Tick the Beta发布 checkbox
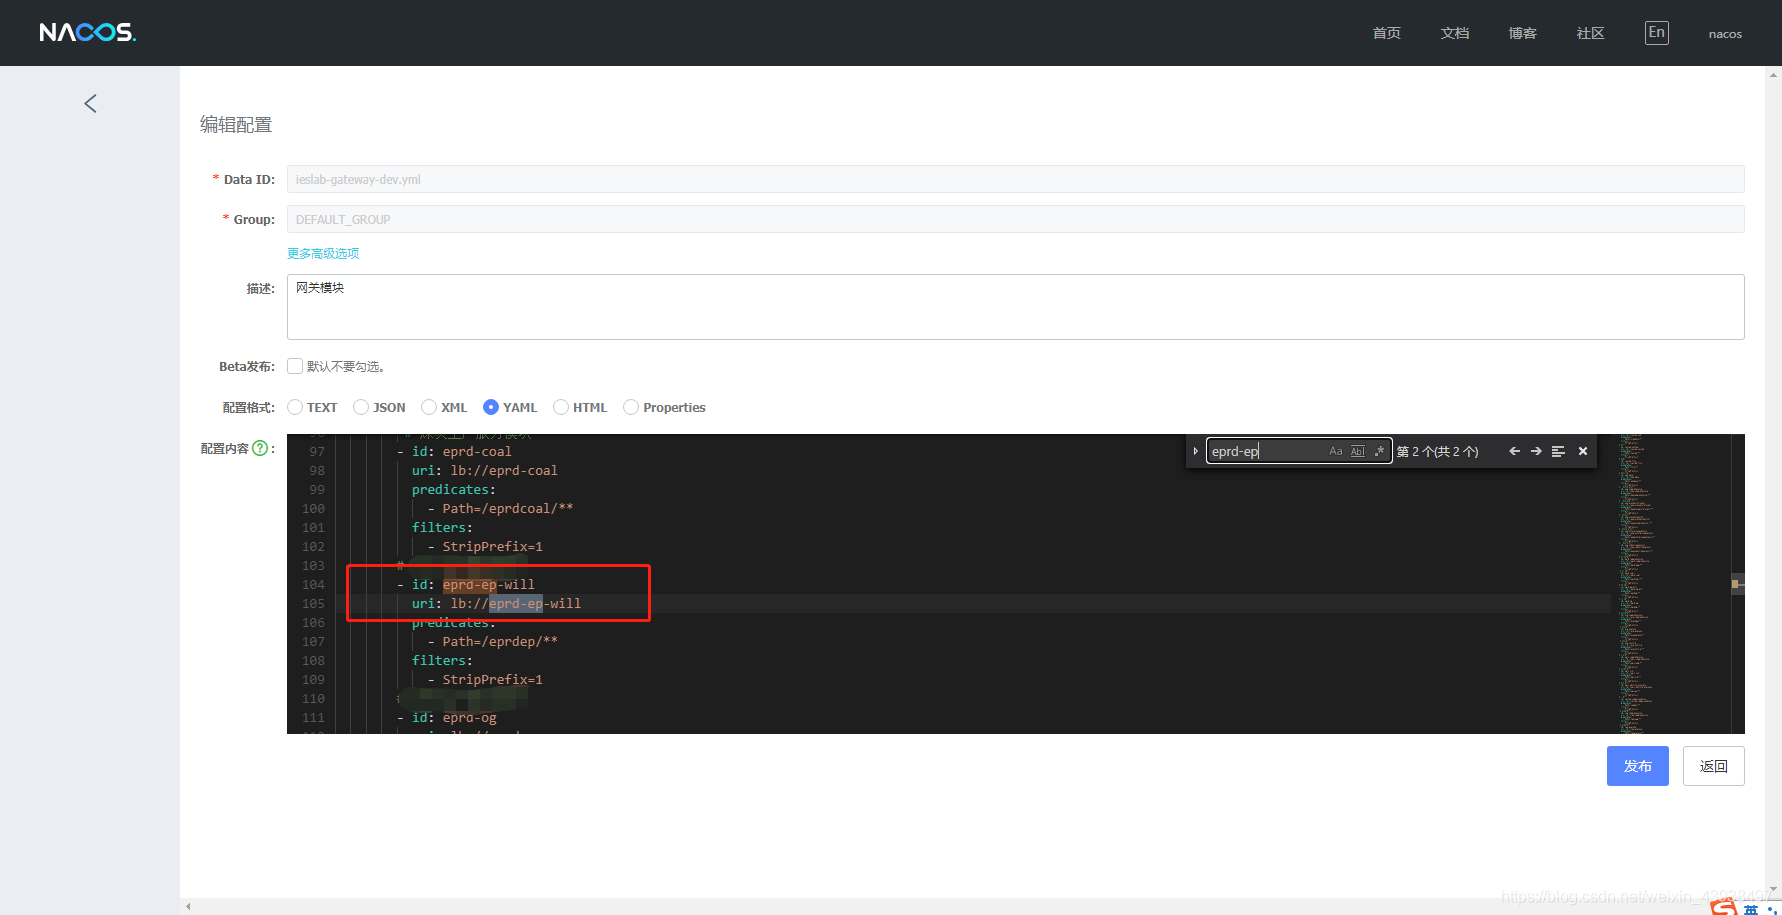Viewport: 1782px width, 915px height. [x=295, y=366]
